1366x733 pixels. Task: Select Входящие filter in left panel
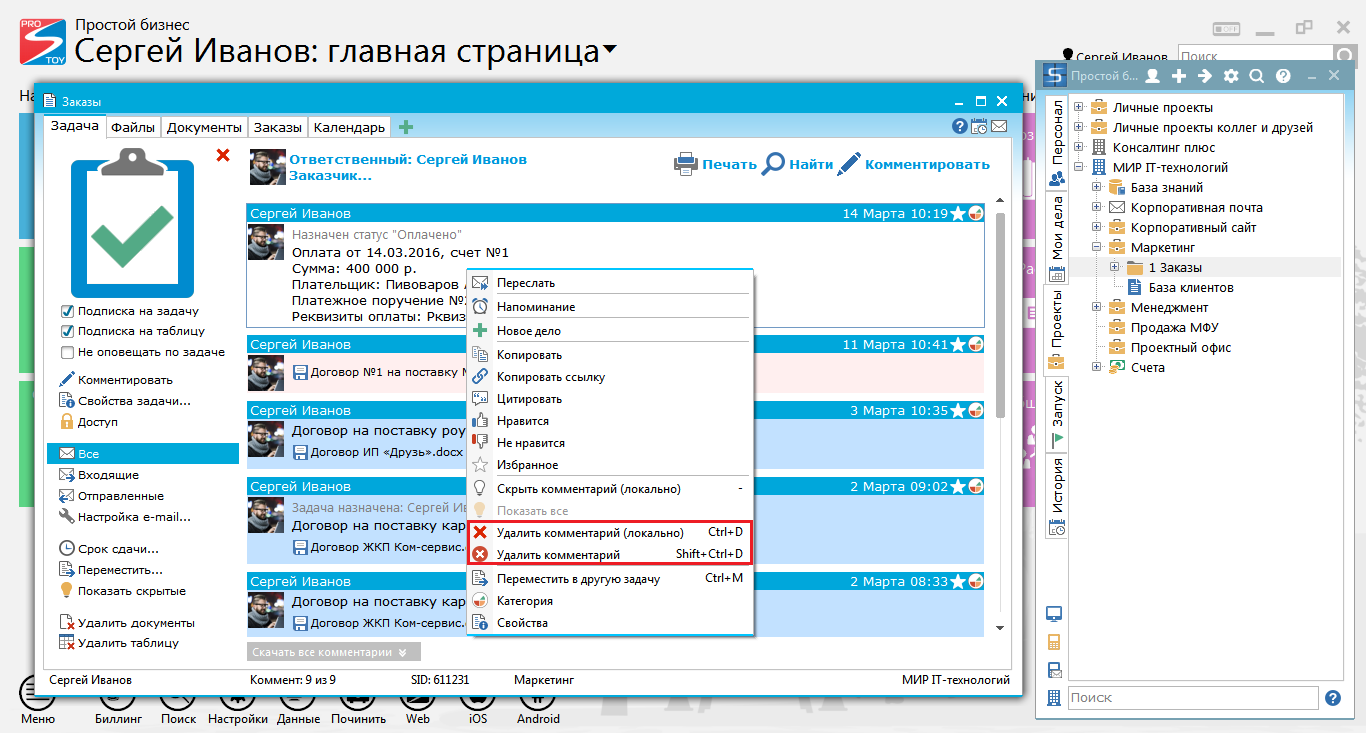(x=108, y=475)
